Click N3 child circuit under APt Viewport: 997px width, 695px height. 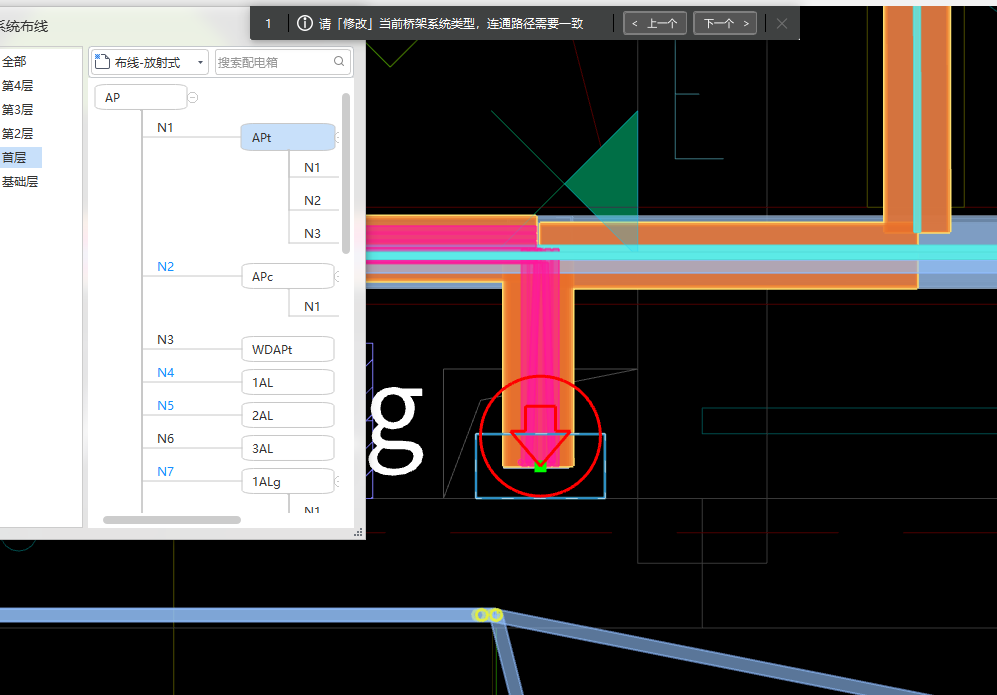point(312,234)
